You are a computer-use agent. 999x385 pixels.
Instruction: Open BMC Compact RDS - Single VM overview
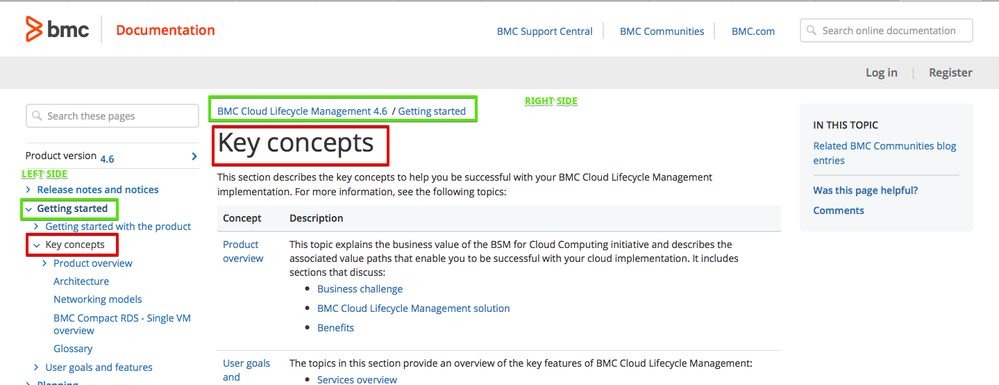(122, 324)
